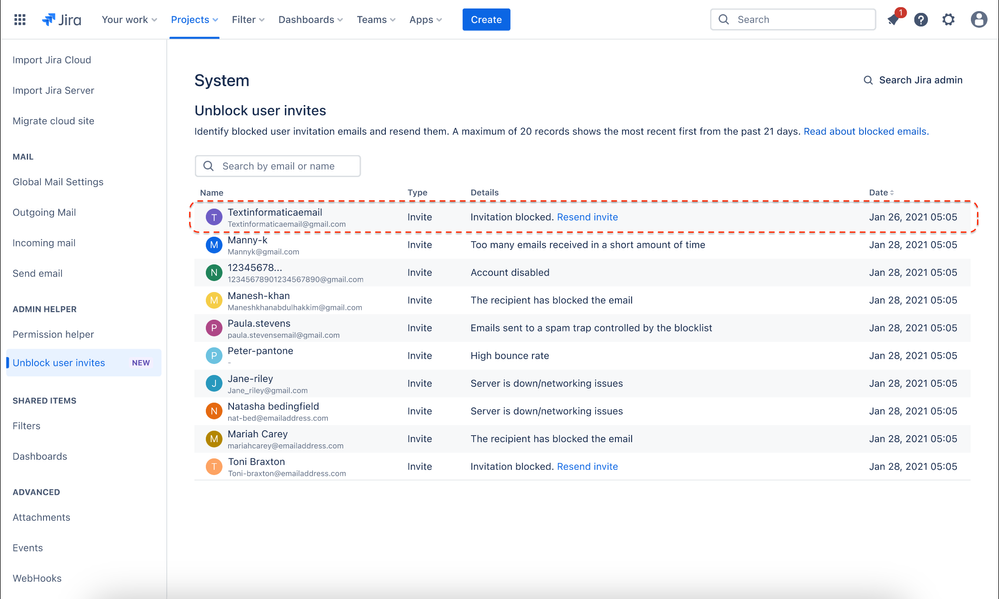Image resolution: width=999 pixels, height=599 pixels.
Task: Expand the Projects menu
Action: point(194,20)
